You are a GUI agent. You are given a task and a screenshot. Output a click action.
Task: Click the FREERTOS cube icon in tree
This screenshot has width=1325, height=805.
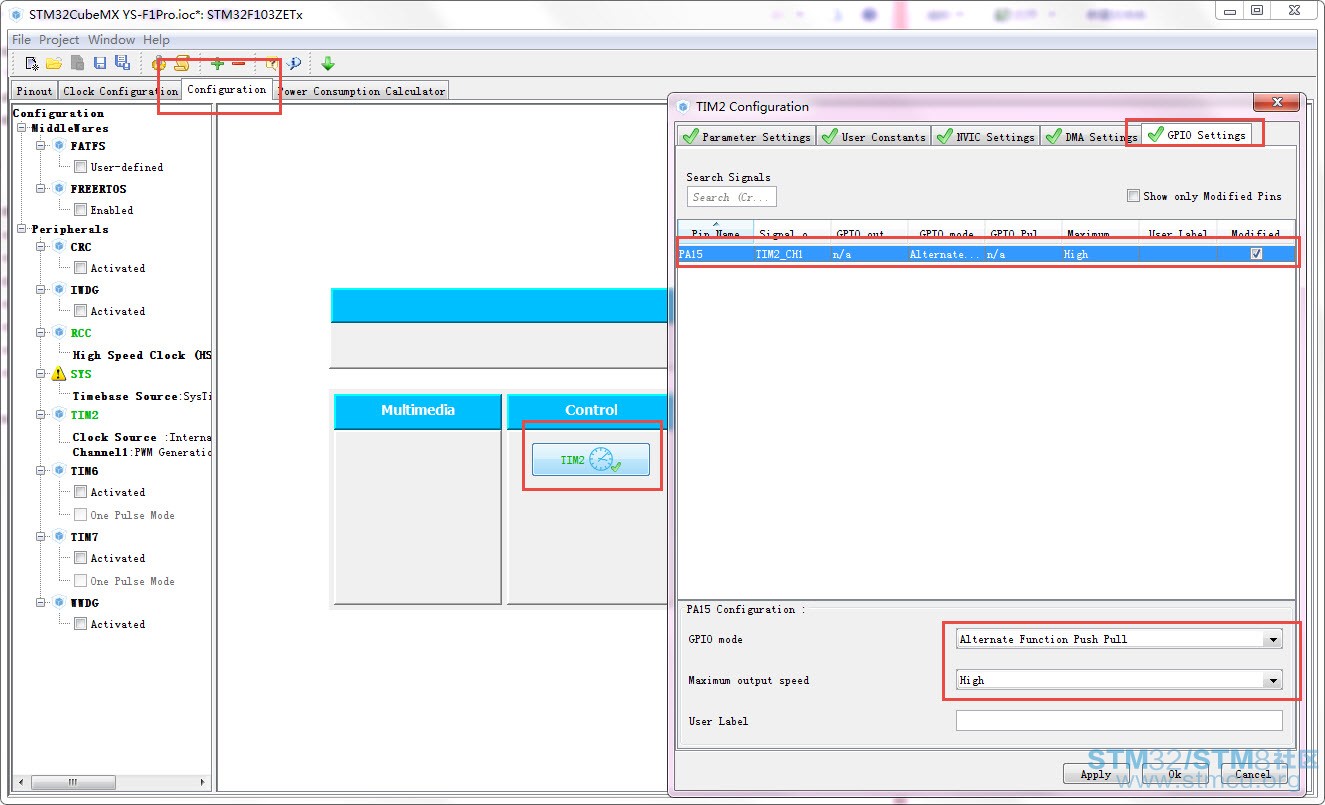(x=59, y=188)
